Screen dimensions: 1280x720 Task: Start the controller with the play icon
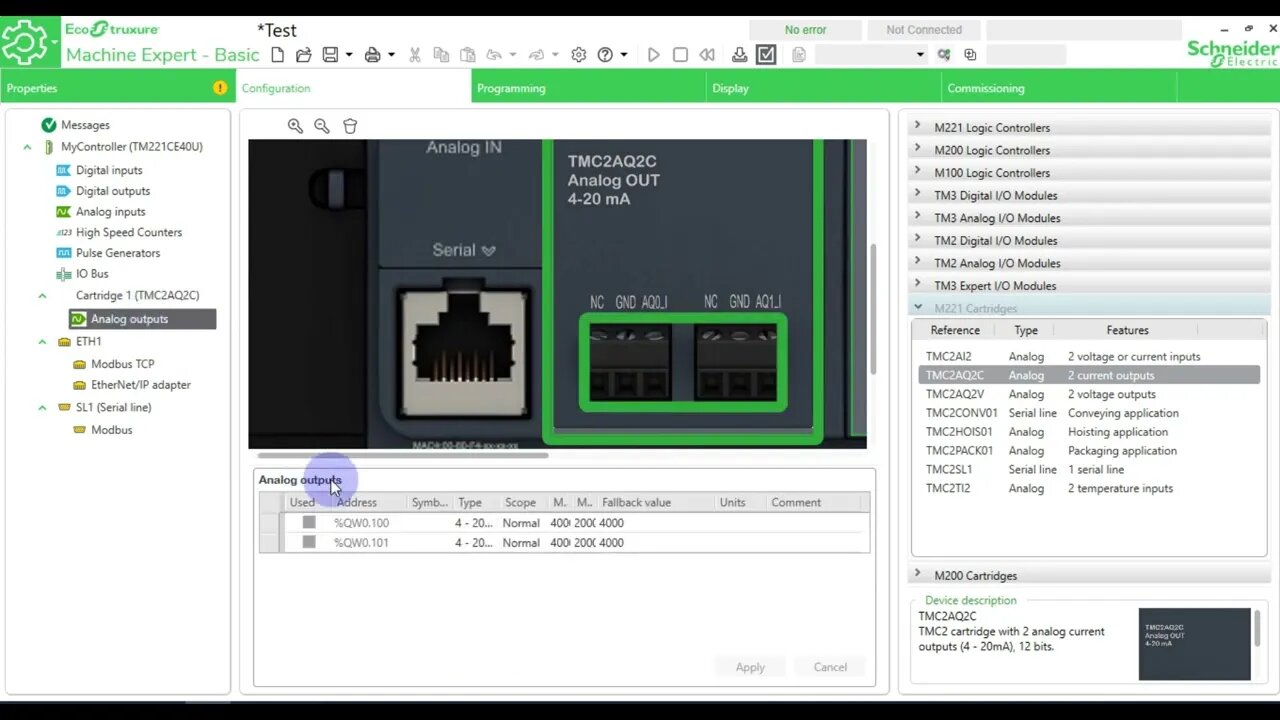[x=653, y=55]
